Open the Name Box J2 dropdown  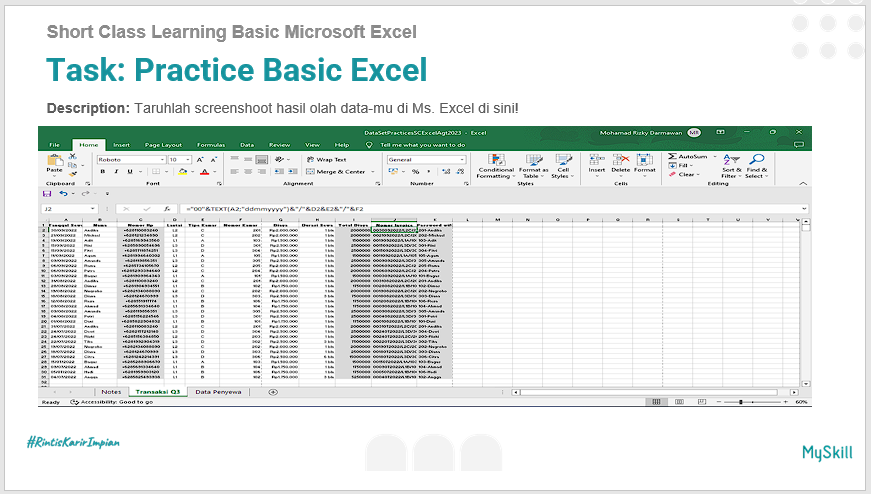92,209
